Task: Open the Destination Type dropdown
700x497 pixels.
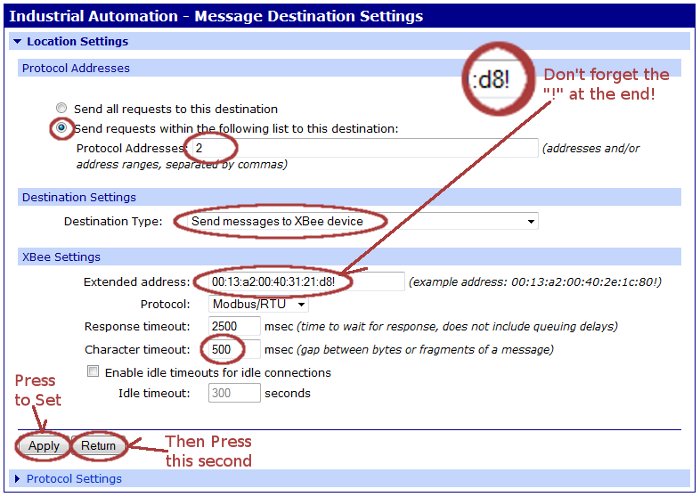Action: [x=355, y=221]
